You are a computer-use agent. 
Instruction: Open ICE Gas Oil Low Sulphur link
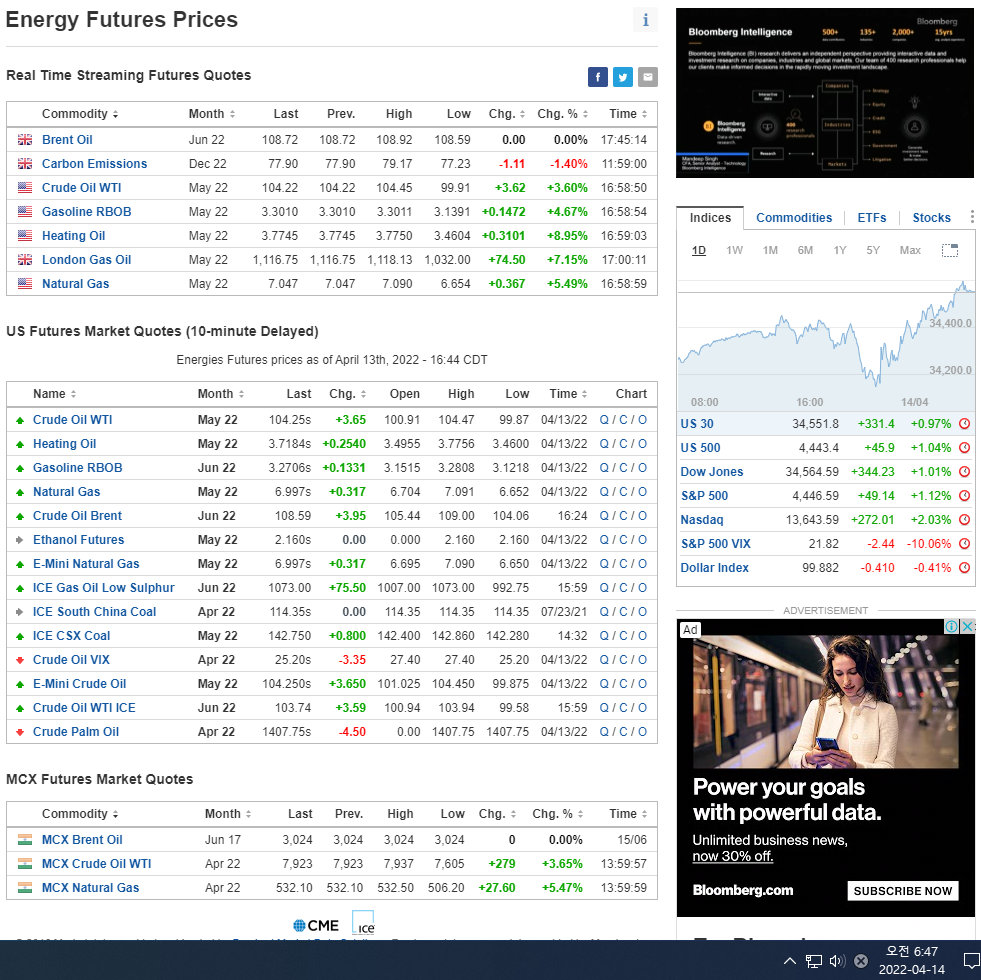tap(103, 588)
